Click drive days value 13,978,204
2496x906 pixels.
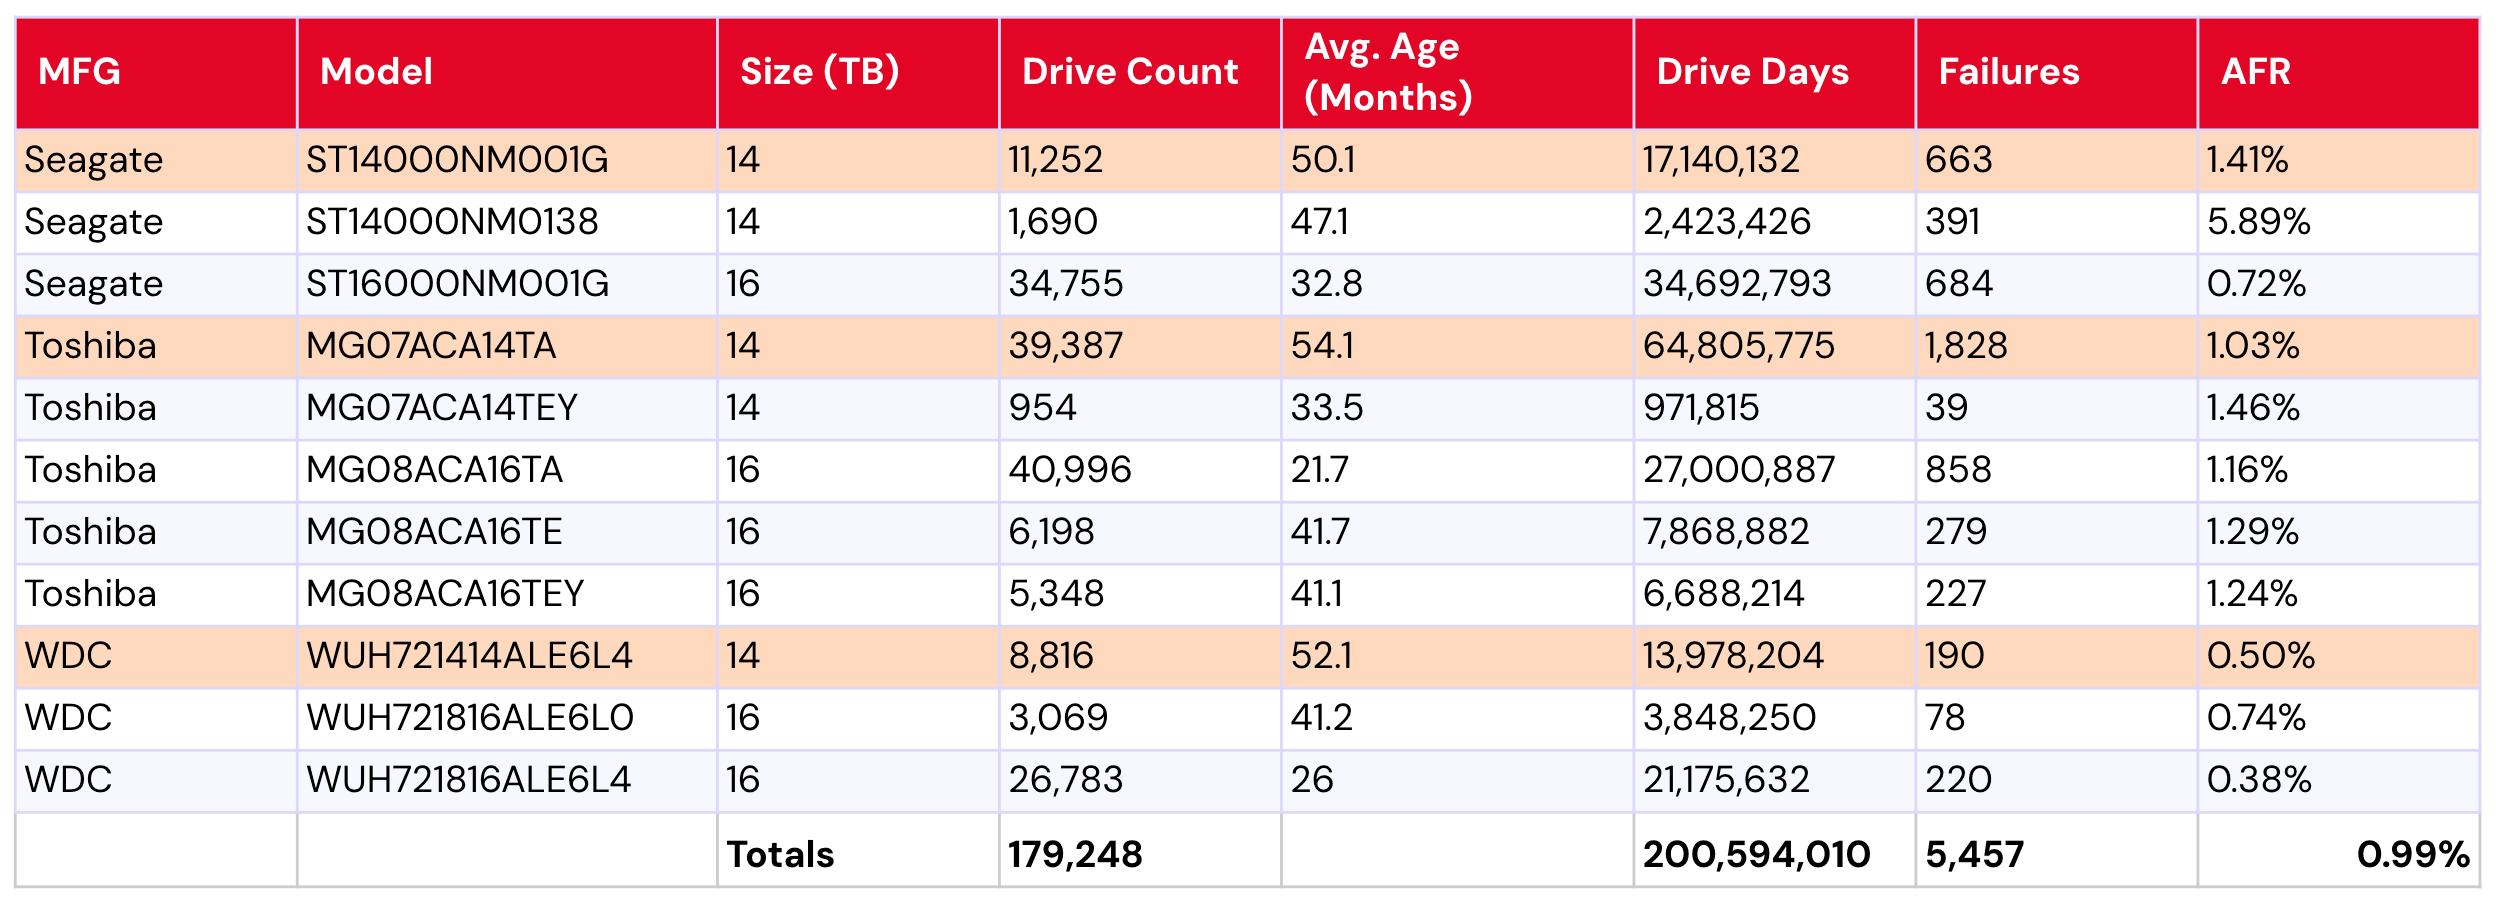pos(1733,656)
